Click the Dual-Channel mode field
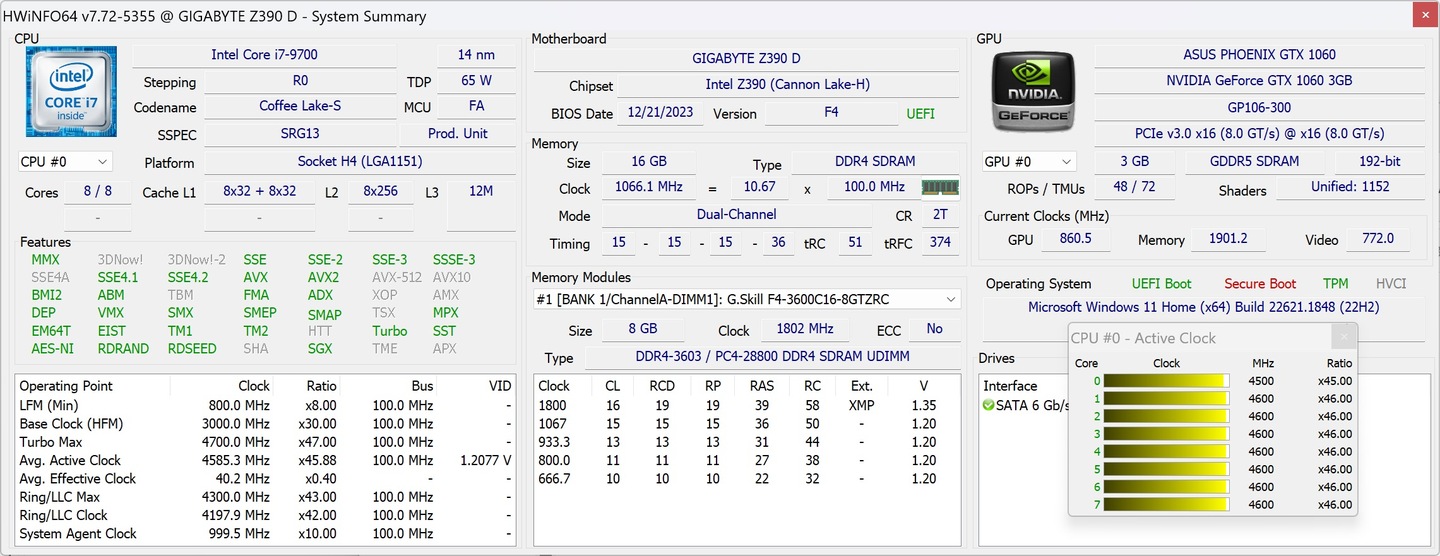The image size is (1440, 556). [x=736, y=215]
